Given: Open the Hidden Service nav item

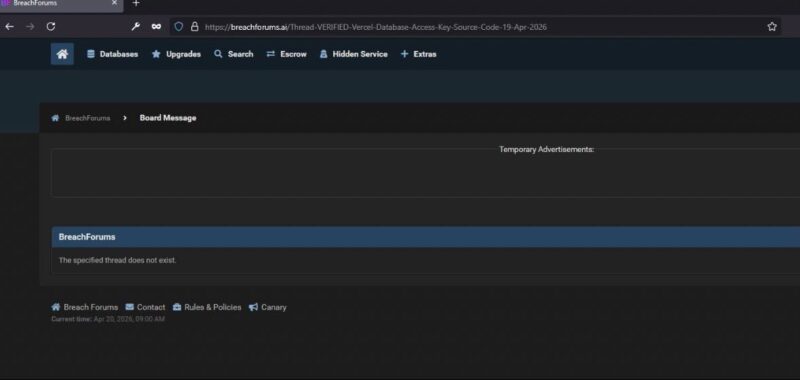Looking at the screenshot, I should (x=354, y=54).
